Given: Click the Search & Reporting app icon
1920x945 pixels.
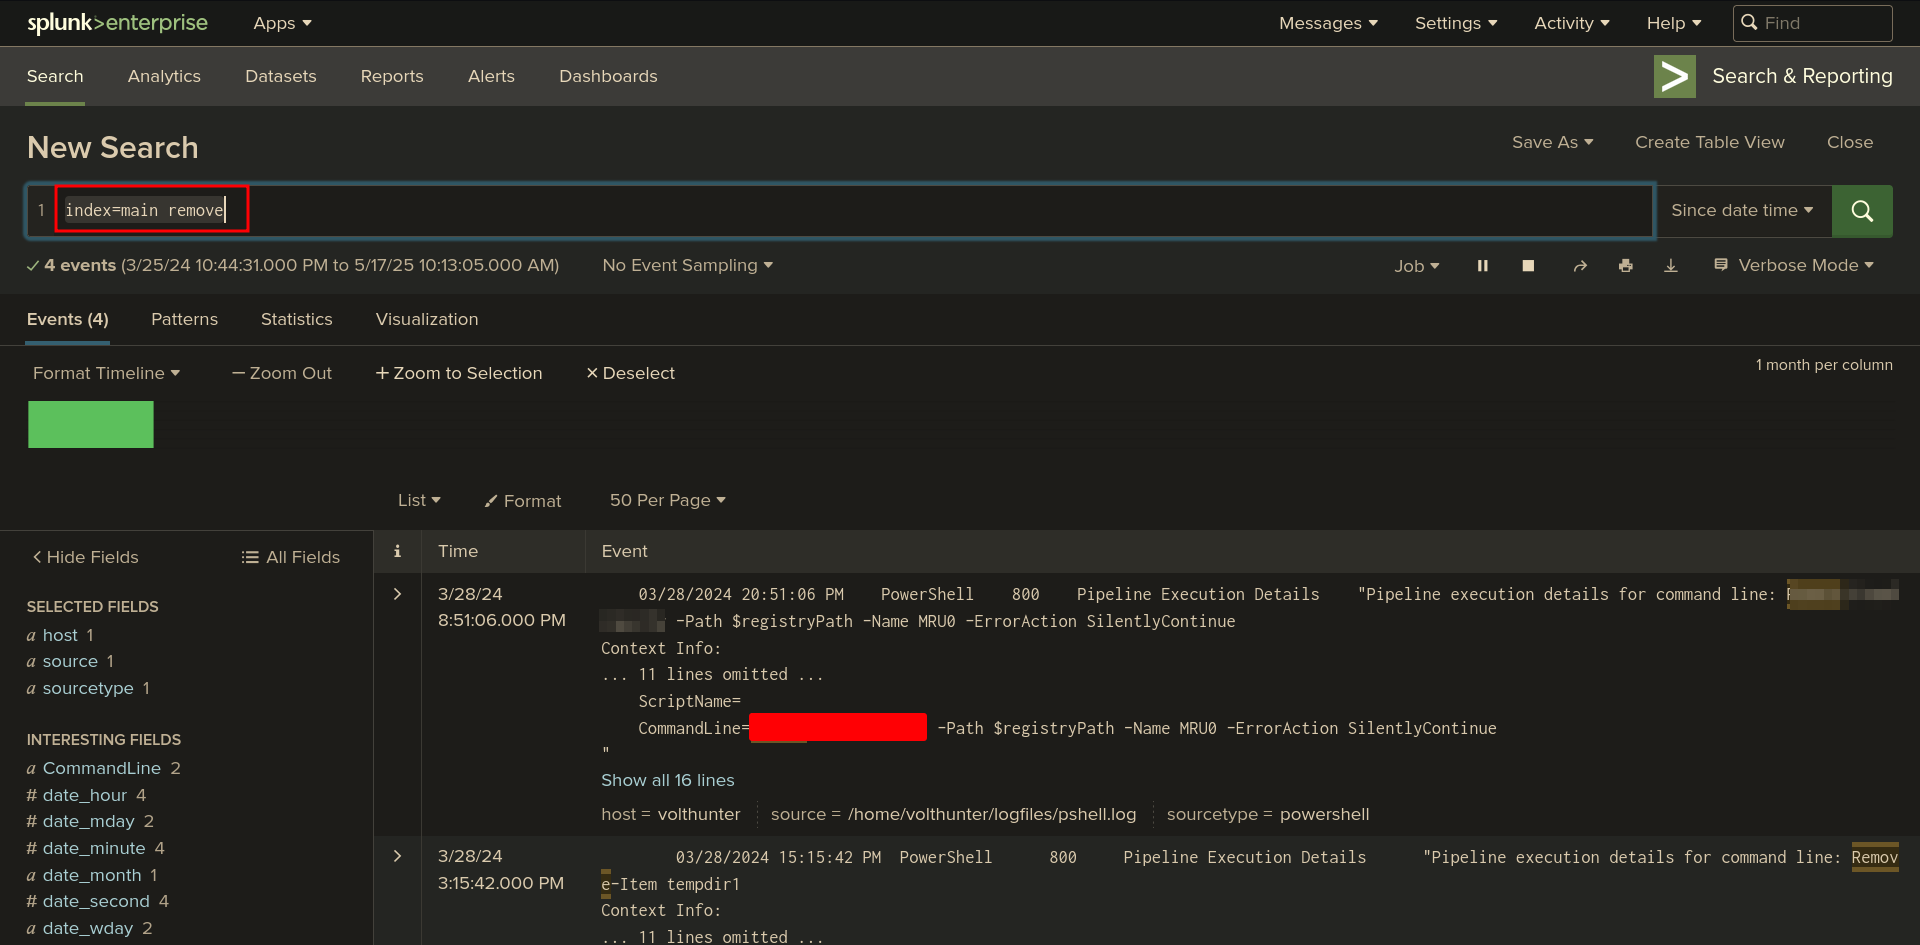Looking at the screenshot, I should (x=1674, y=77).
